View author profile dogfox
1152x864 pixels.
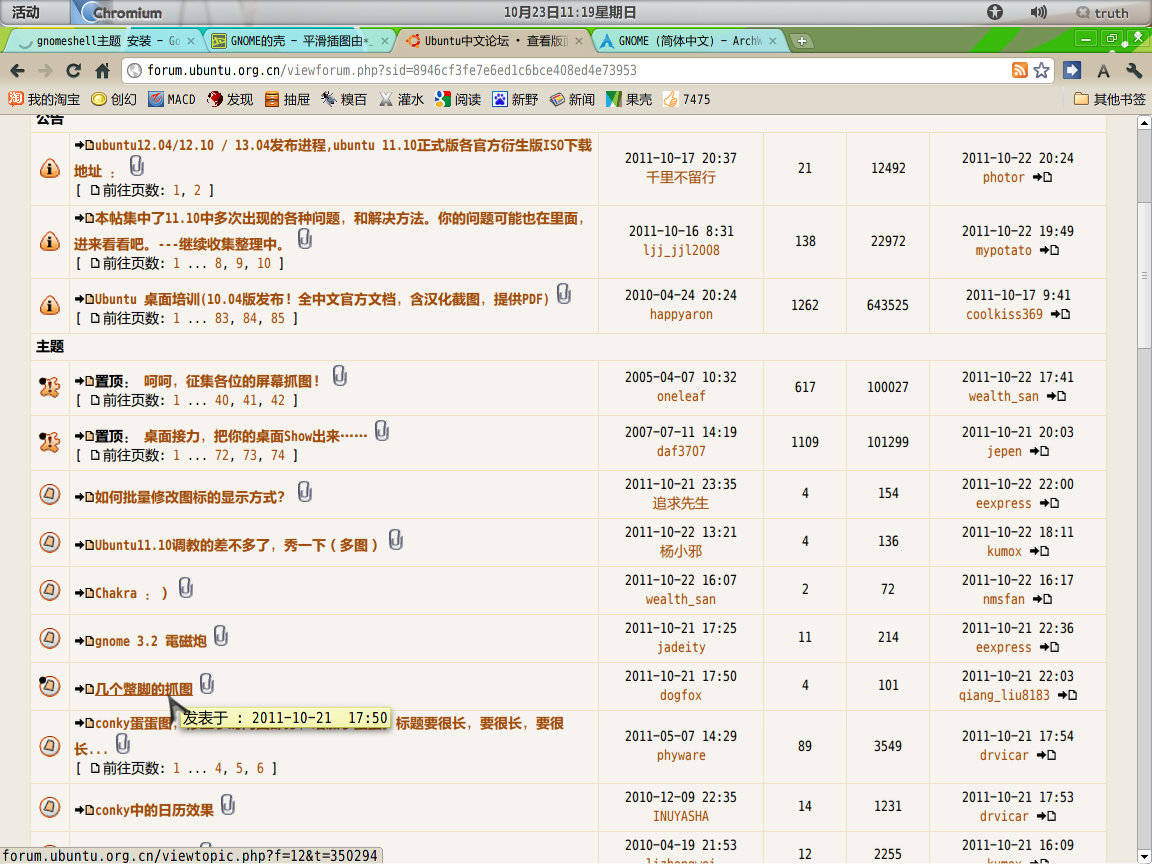pyautogui.click(x=680, y=695)
